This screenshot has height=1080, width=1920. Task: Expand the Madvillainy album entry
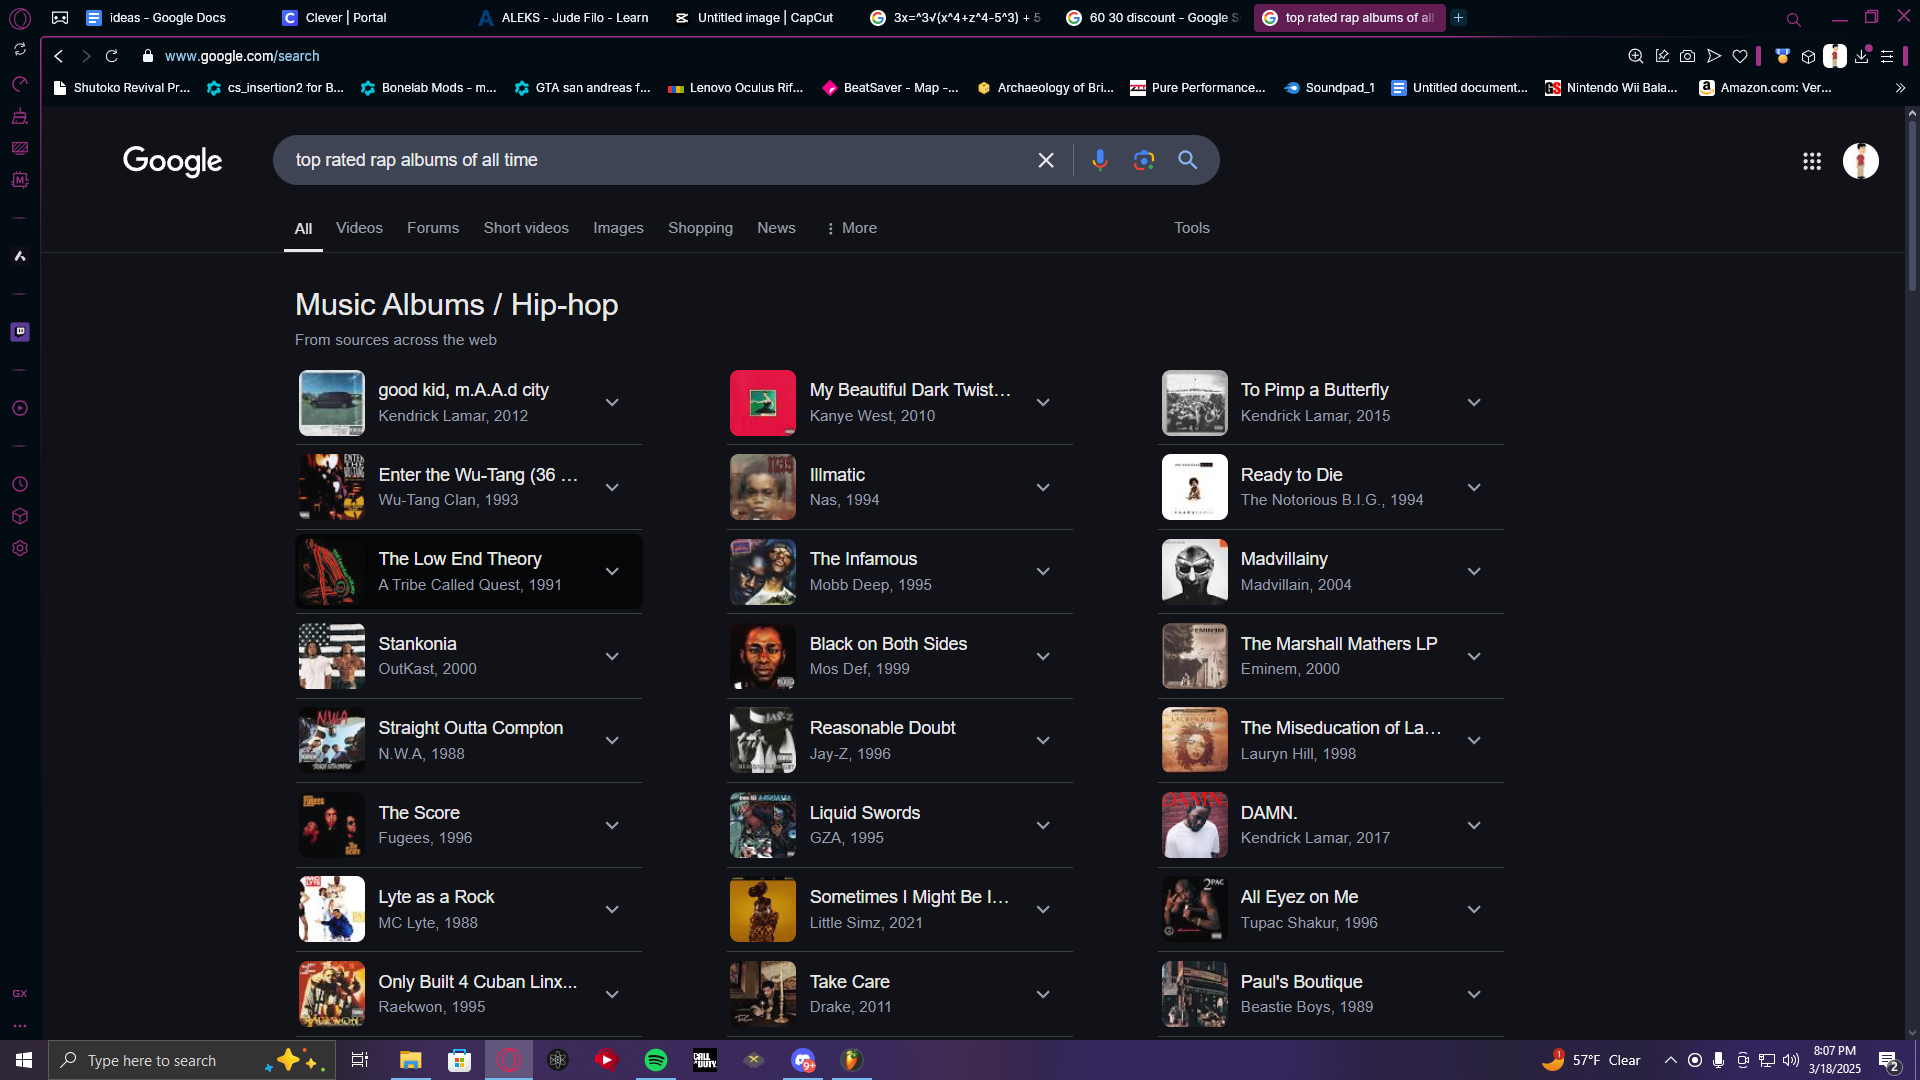pos(1474,571)
